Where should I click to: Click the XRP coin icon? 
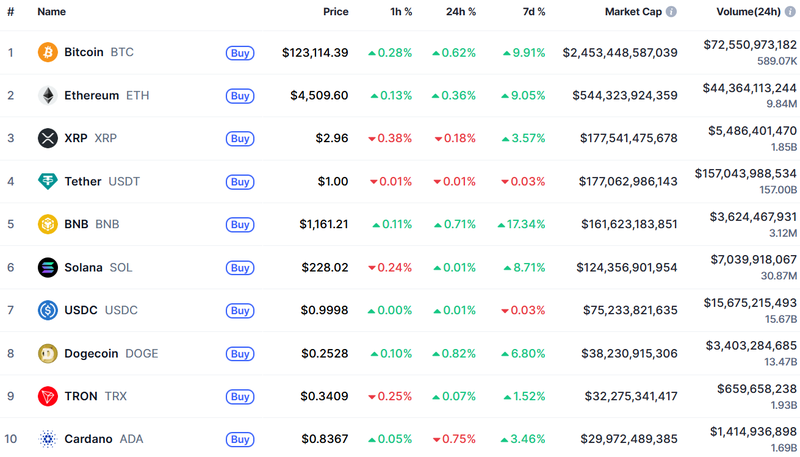pyautogui.click(x=47, y=138)
